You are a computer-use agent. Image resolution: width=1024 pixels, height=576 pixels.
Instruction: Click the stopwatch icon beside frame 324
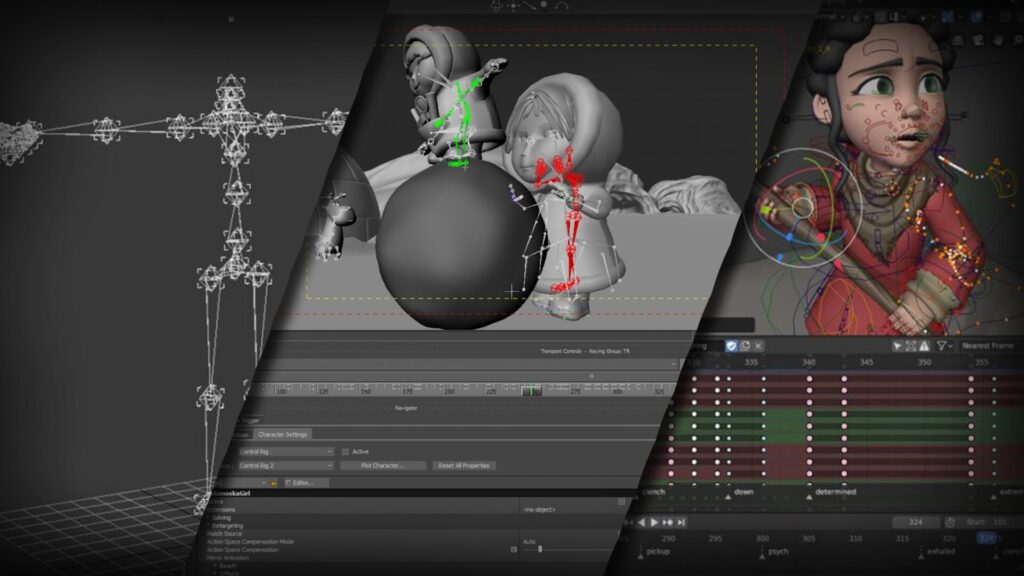coord(952,520)
